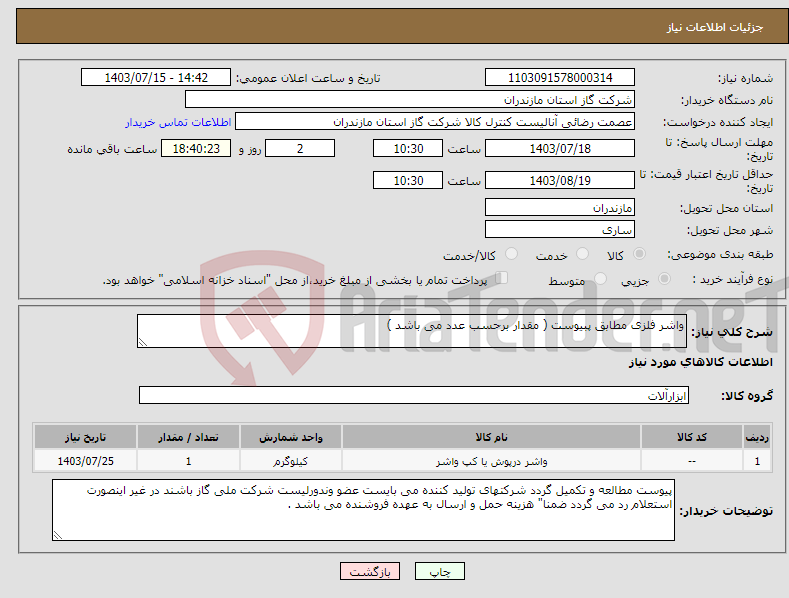Select the خدمت radio button

tap(582, 254)
